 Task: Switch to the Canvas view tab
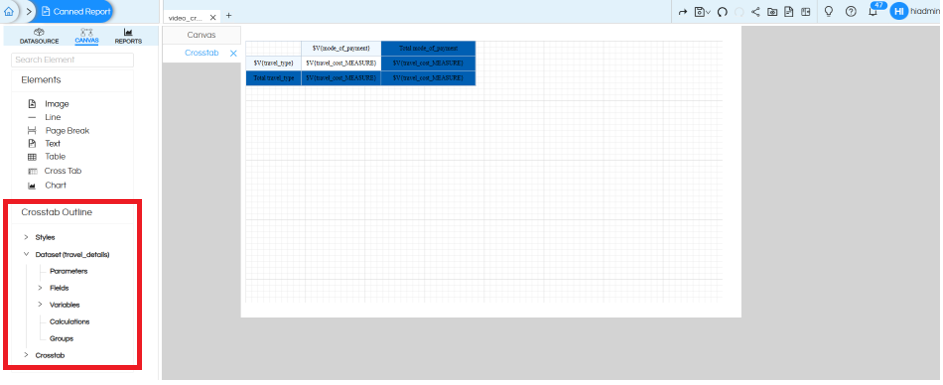pyautogui.click(x=201, y=35)
